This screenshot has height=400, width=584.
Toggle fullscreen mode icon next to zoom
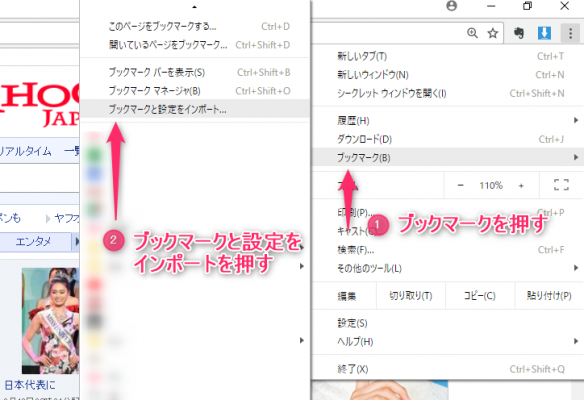561,185
